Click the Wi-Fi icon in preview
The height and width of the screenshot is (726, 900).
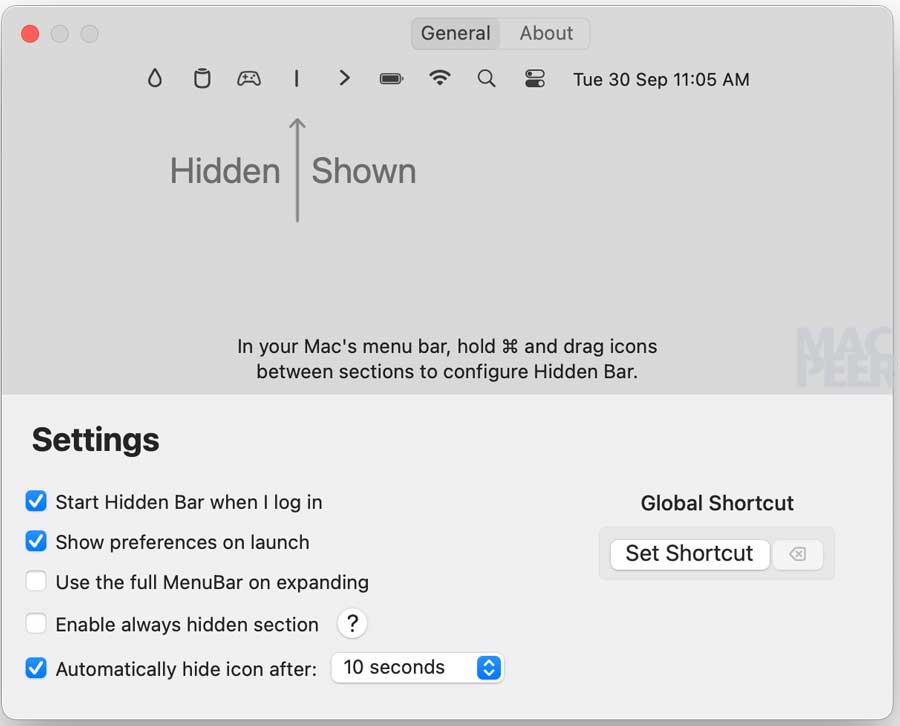click(x=439, y=79)
